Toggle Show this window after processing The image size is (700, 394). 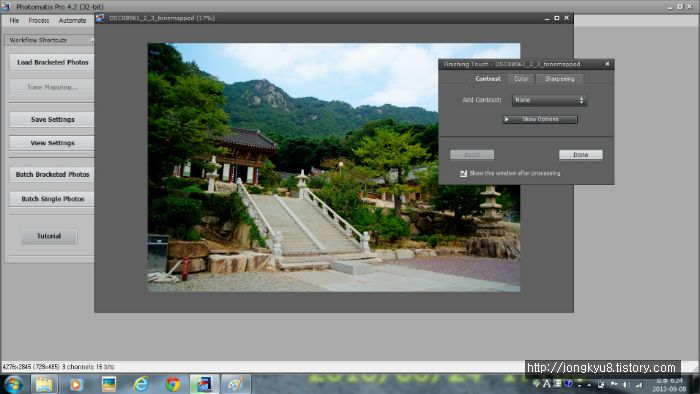[x=463, y=173]
